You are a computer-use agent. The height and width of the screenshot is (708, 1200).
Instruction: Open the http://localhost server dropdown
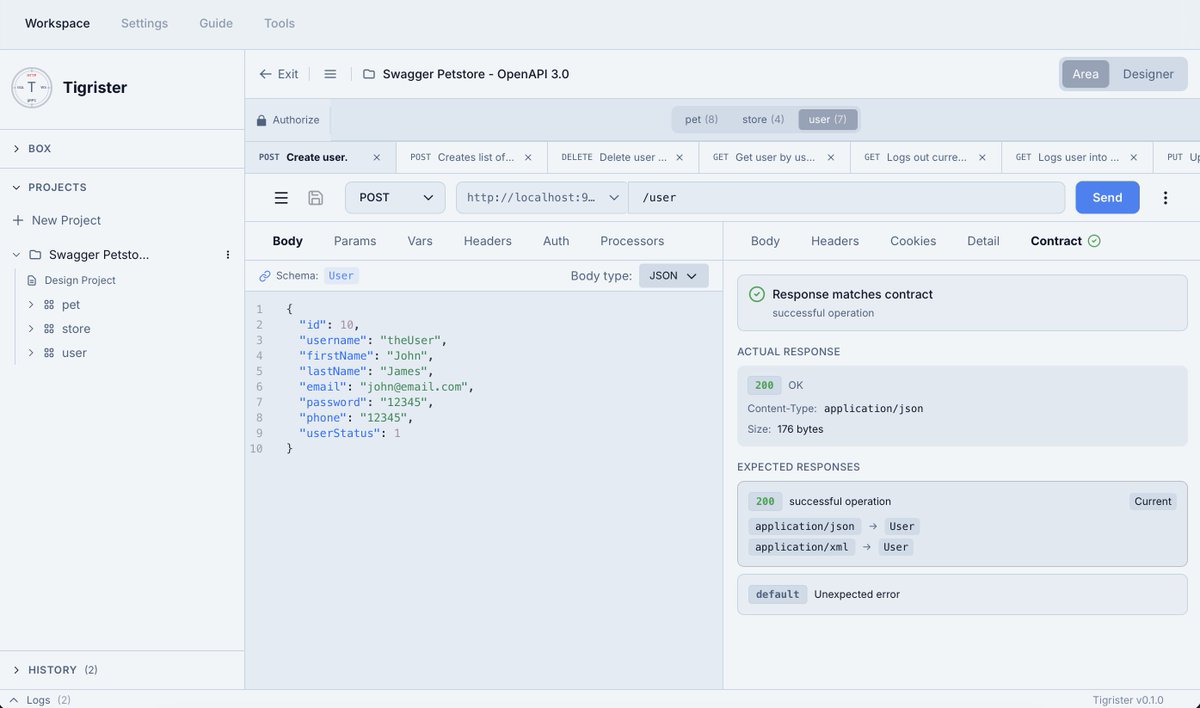[x=542, y=198]
